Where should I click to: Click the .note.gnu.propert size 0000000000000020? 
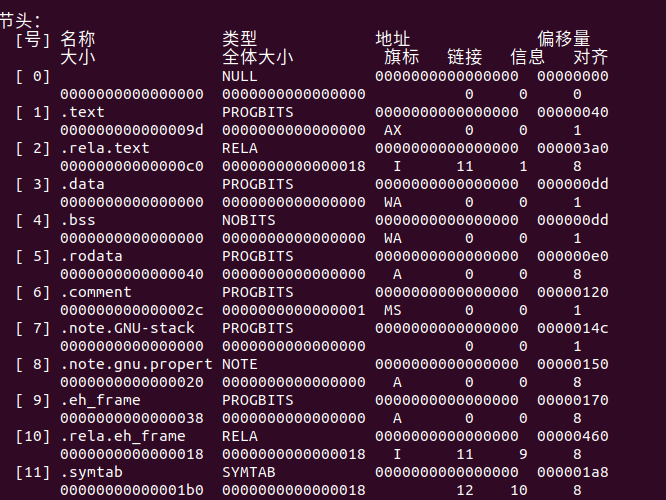(132, 382)
